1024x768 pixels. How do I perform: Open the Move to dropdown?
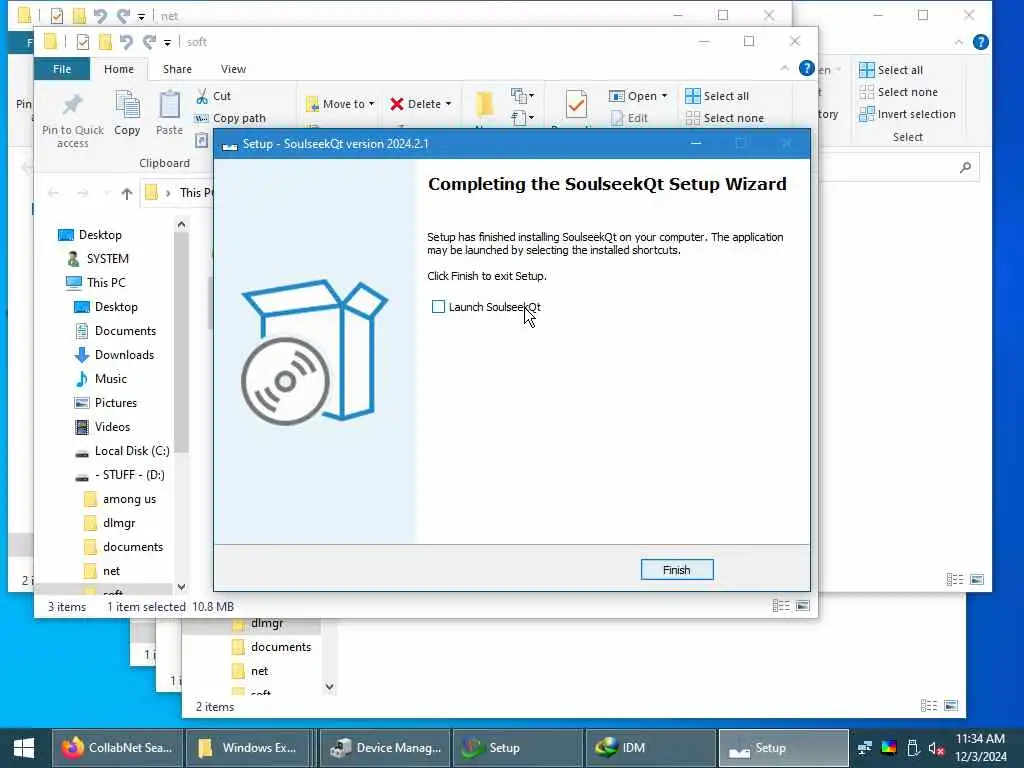[x=340, y=104]
